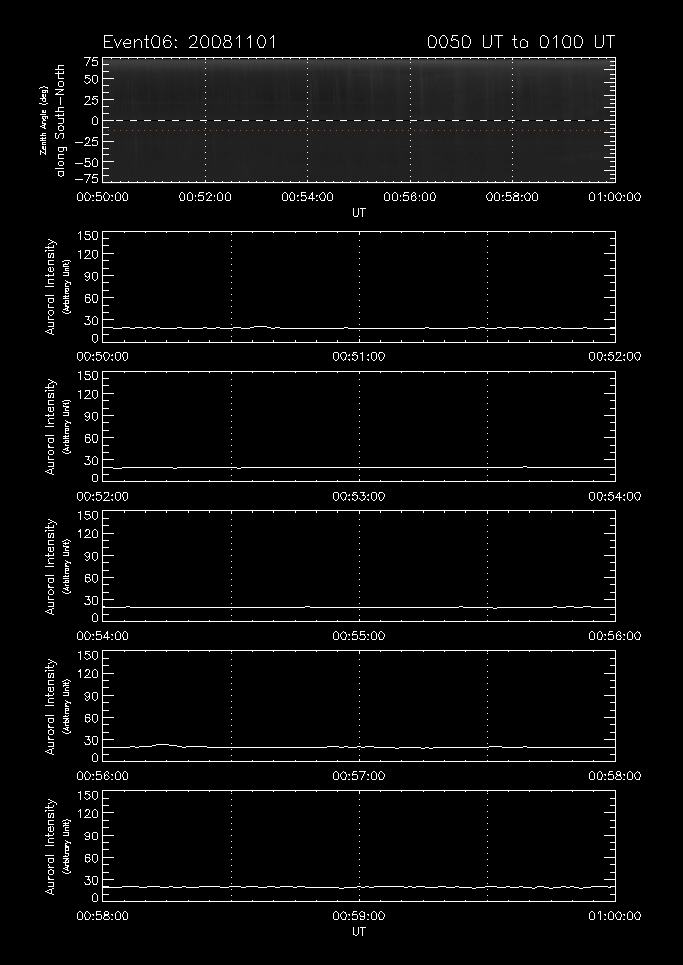Click the "along South-North" axis label
683x965 pixels.
coord(61,121)
